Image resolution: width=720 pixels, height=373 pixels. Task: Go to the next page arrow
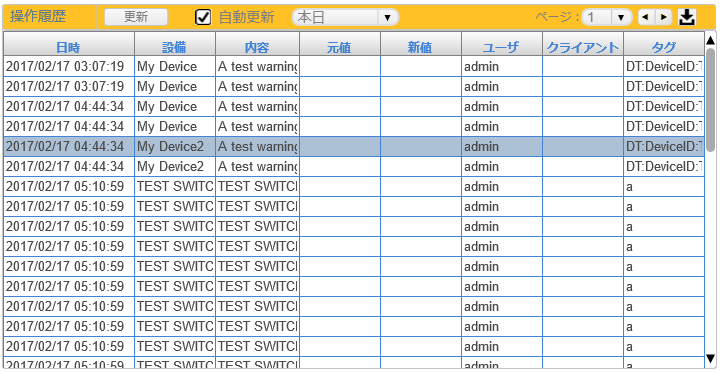point(663,17)
